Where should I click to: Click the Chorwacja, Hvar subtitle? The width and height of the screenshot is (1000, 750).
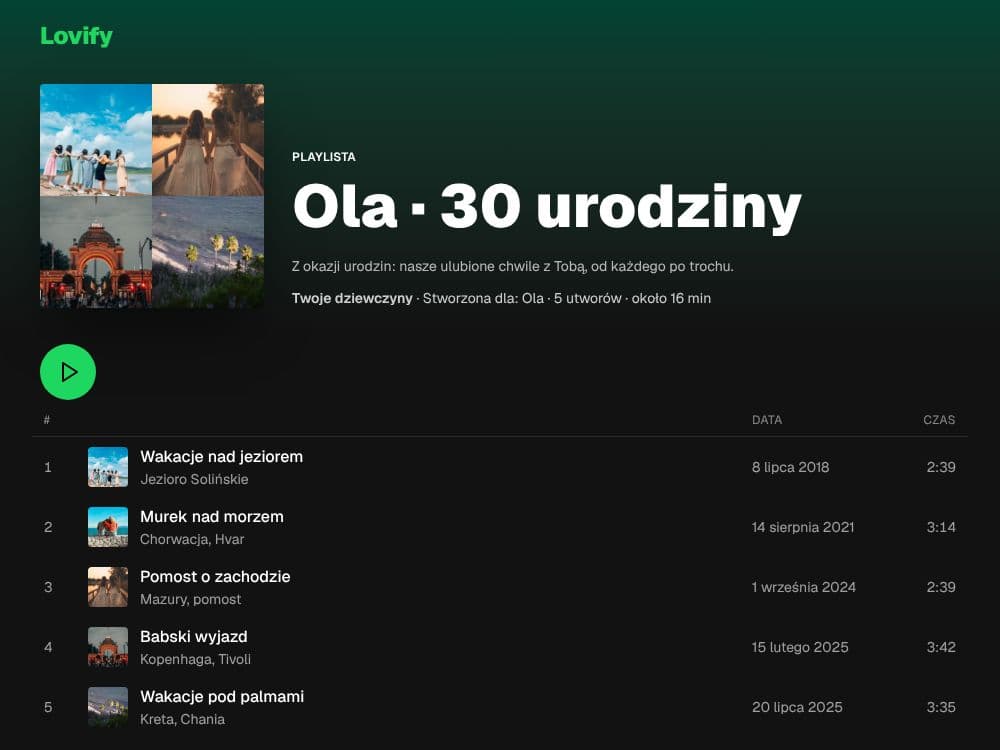tap(192, 539)
